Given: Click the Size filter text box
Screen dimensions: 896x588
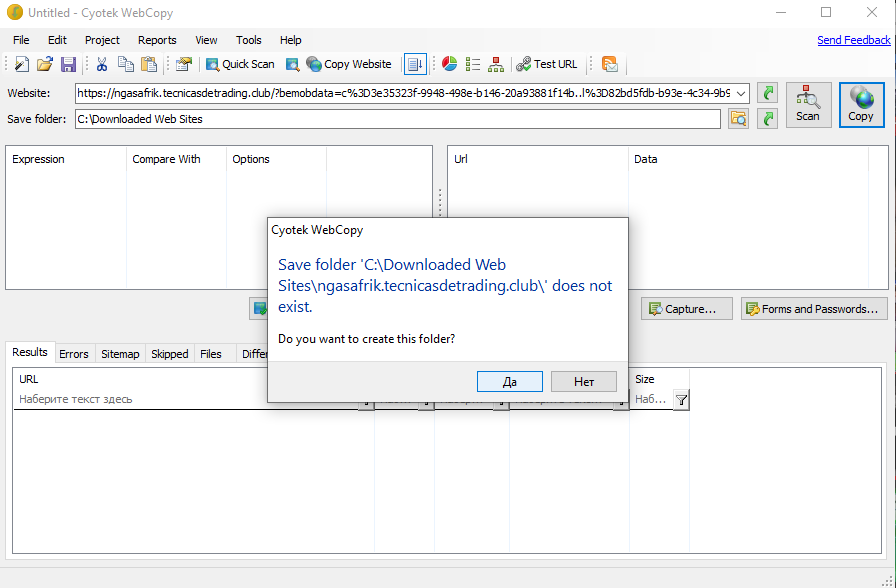Looking at the screenshot, I should tap(651, 399).
